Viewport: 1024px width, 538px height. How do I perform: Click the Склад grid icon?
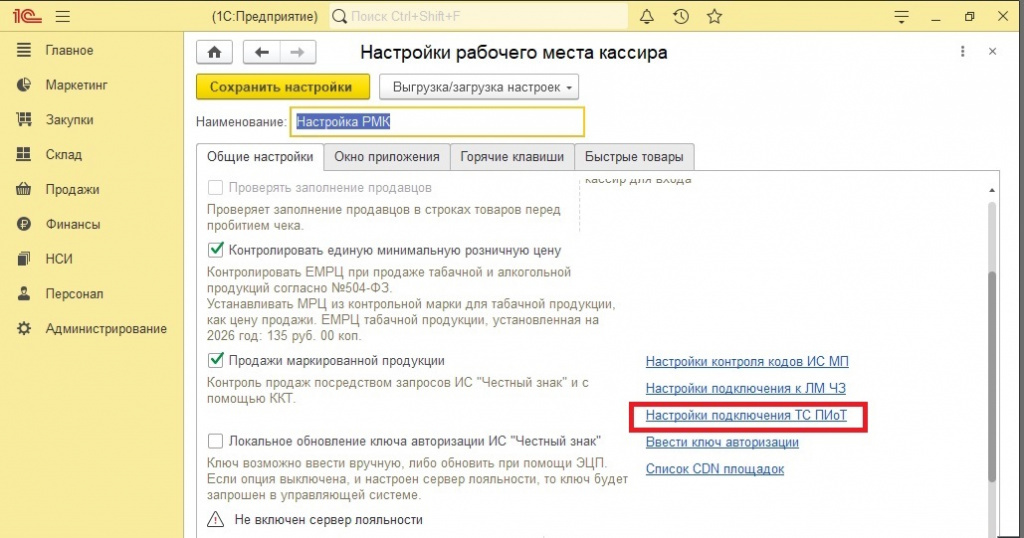tap(24, 154)
